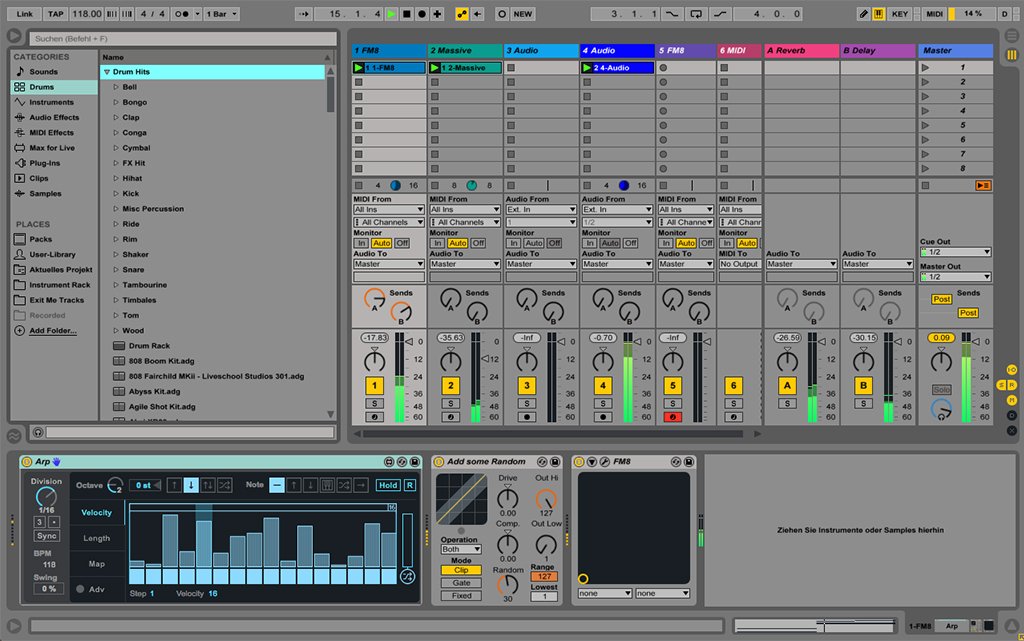Click the TAP tempo button

55,14
